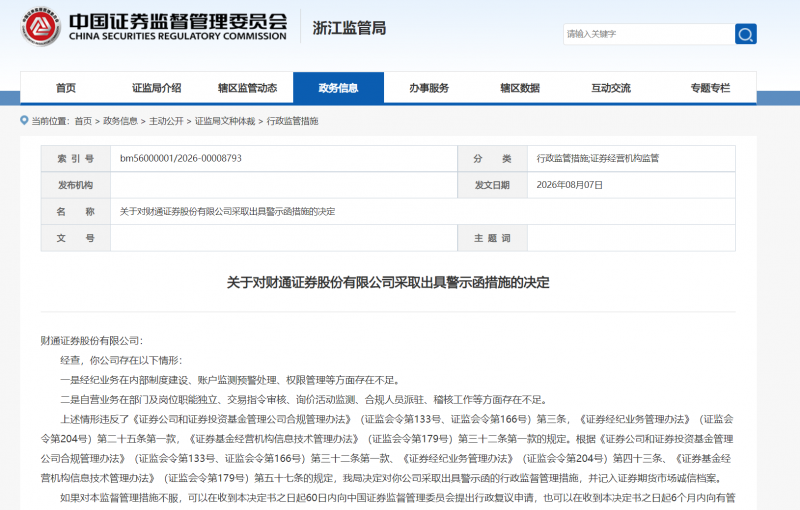Open the 办事服务 navigation tab
The image size is (800, 510).
point(429,88)
